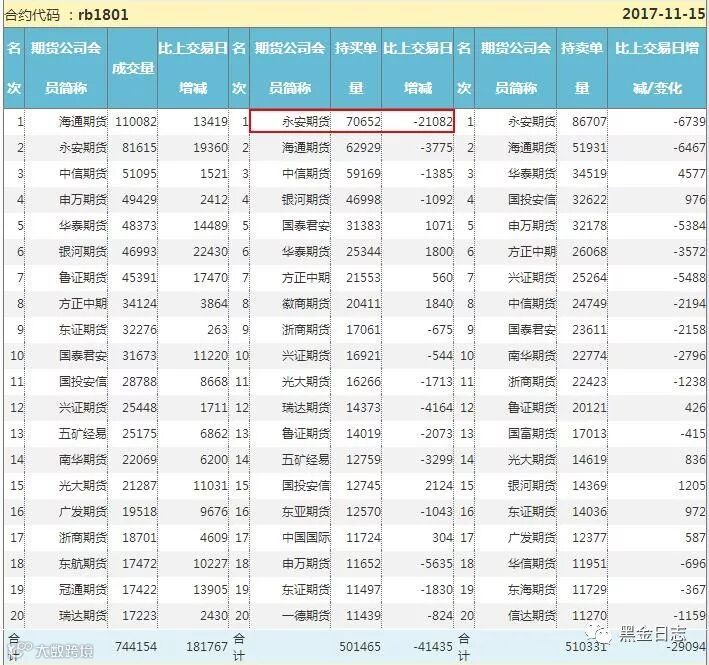Click volume value 34124
The width and height of the screenshot is (709, 665).
[139, 304]
